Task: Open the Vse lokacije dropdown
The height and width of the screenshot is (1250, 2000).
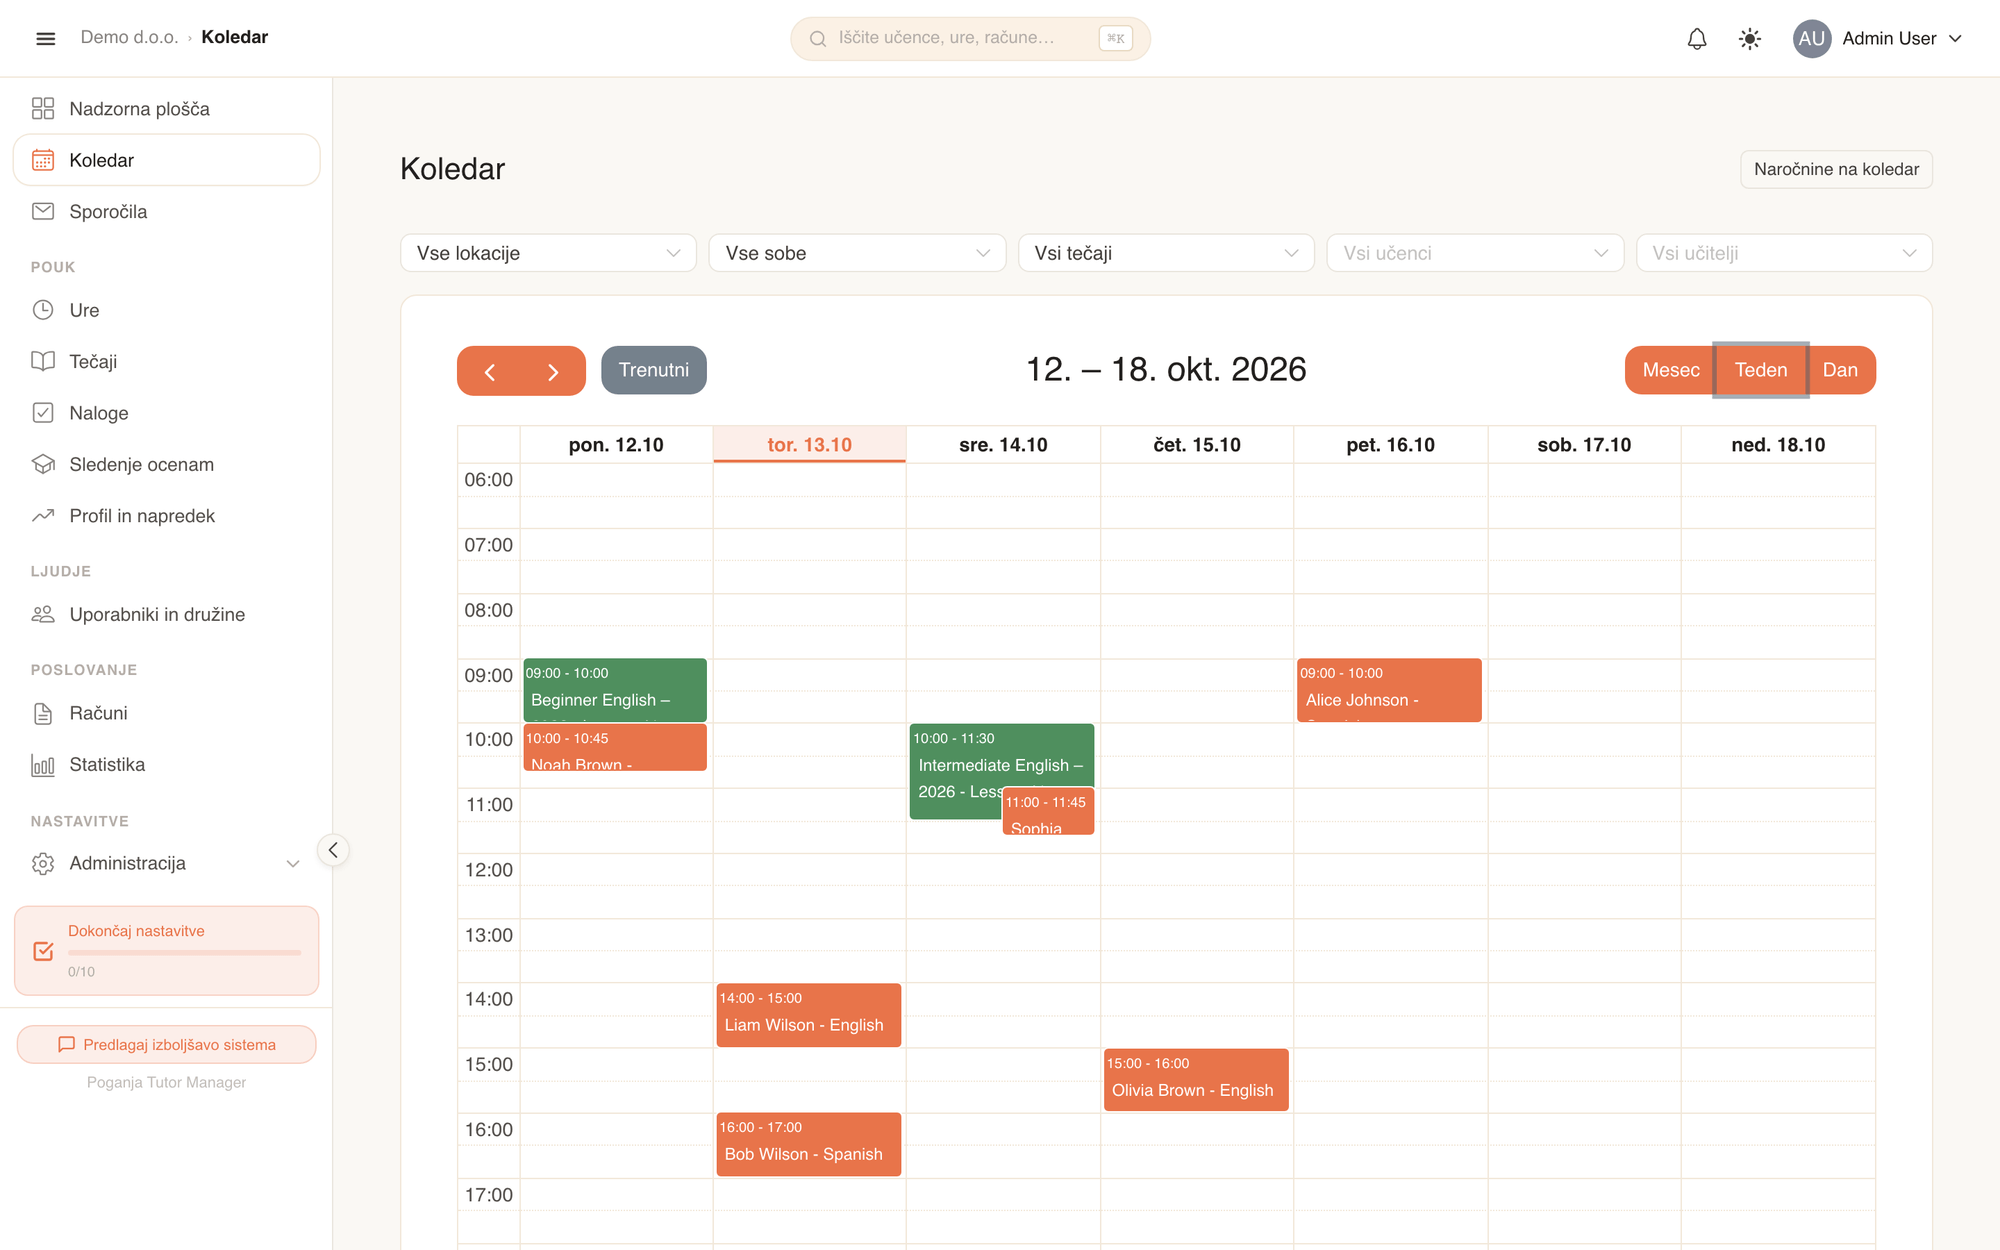Action: point(548,253)
